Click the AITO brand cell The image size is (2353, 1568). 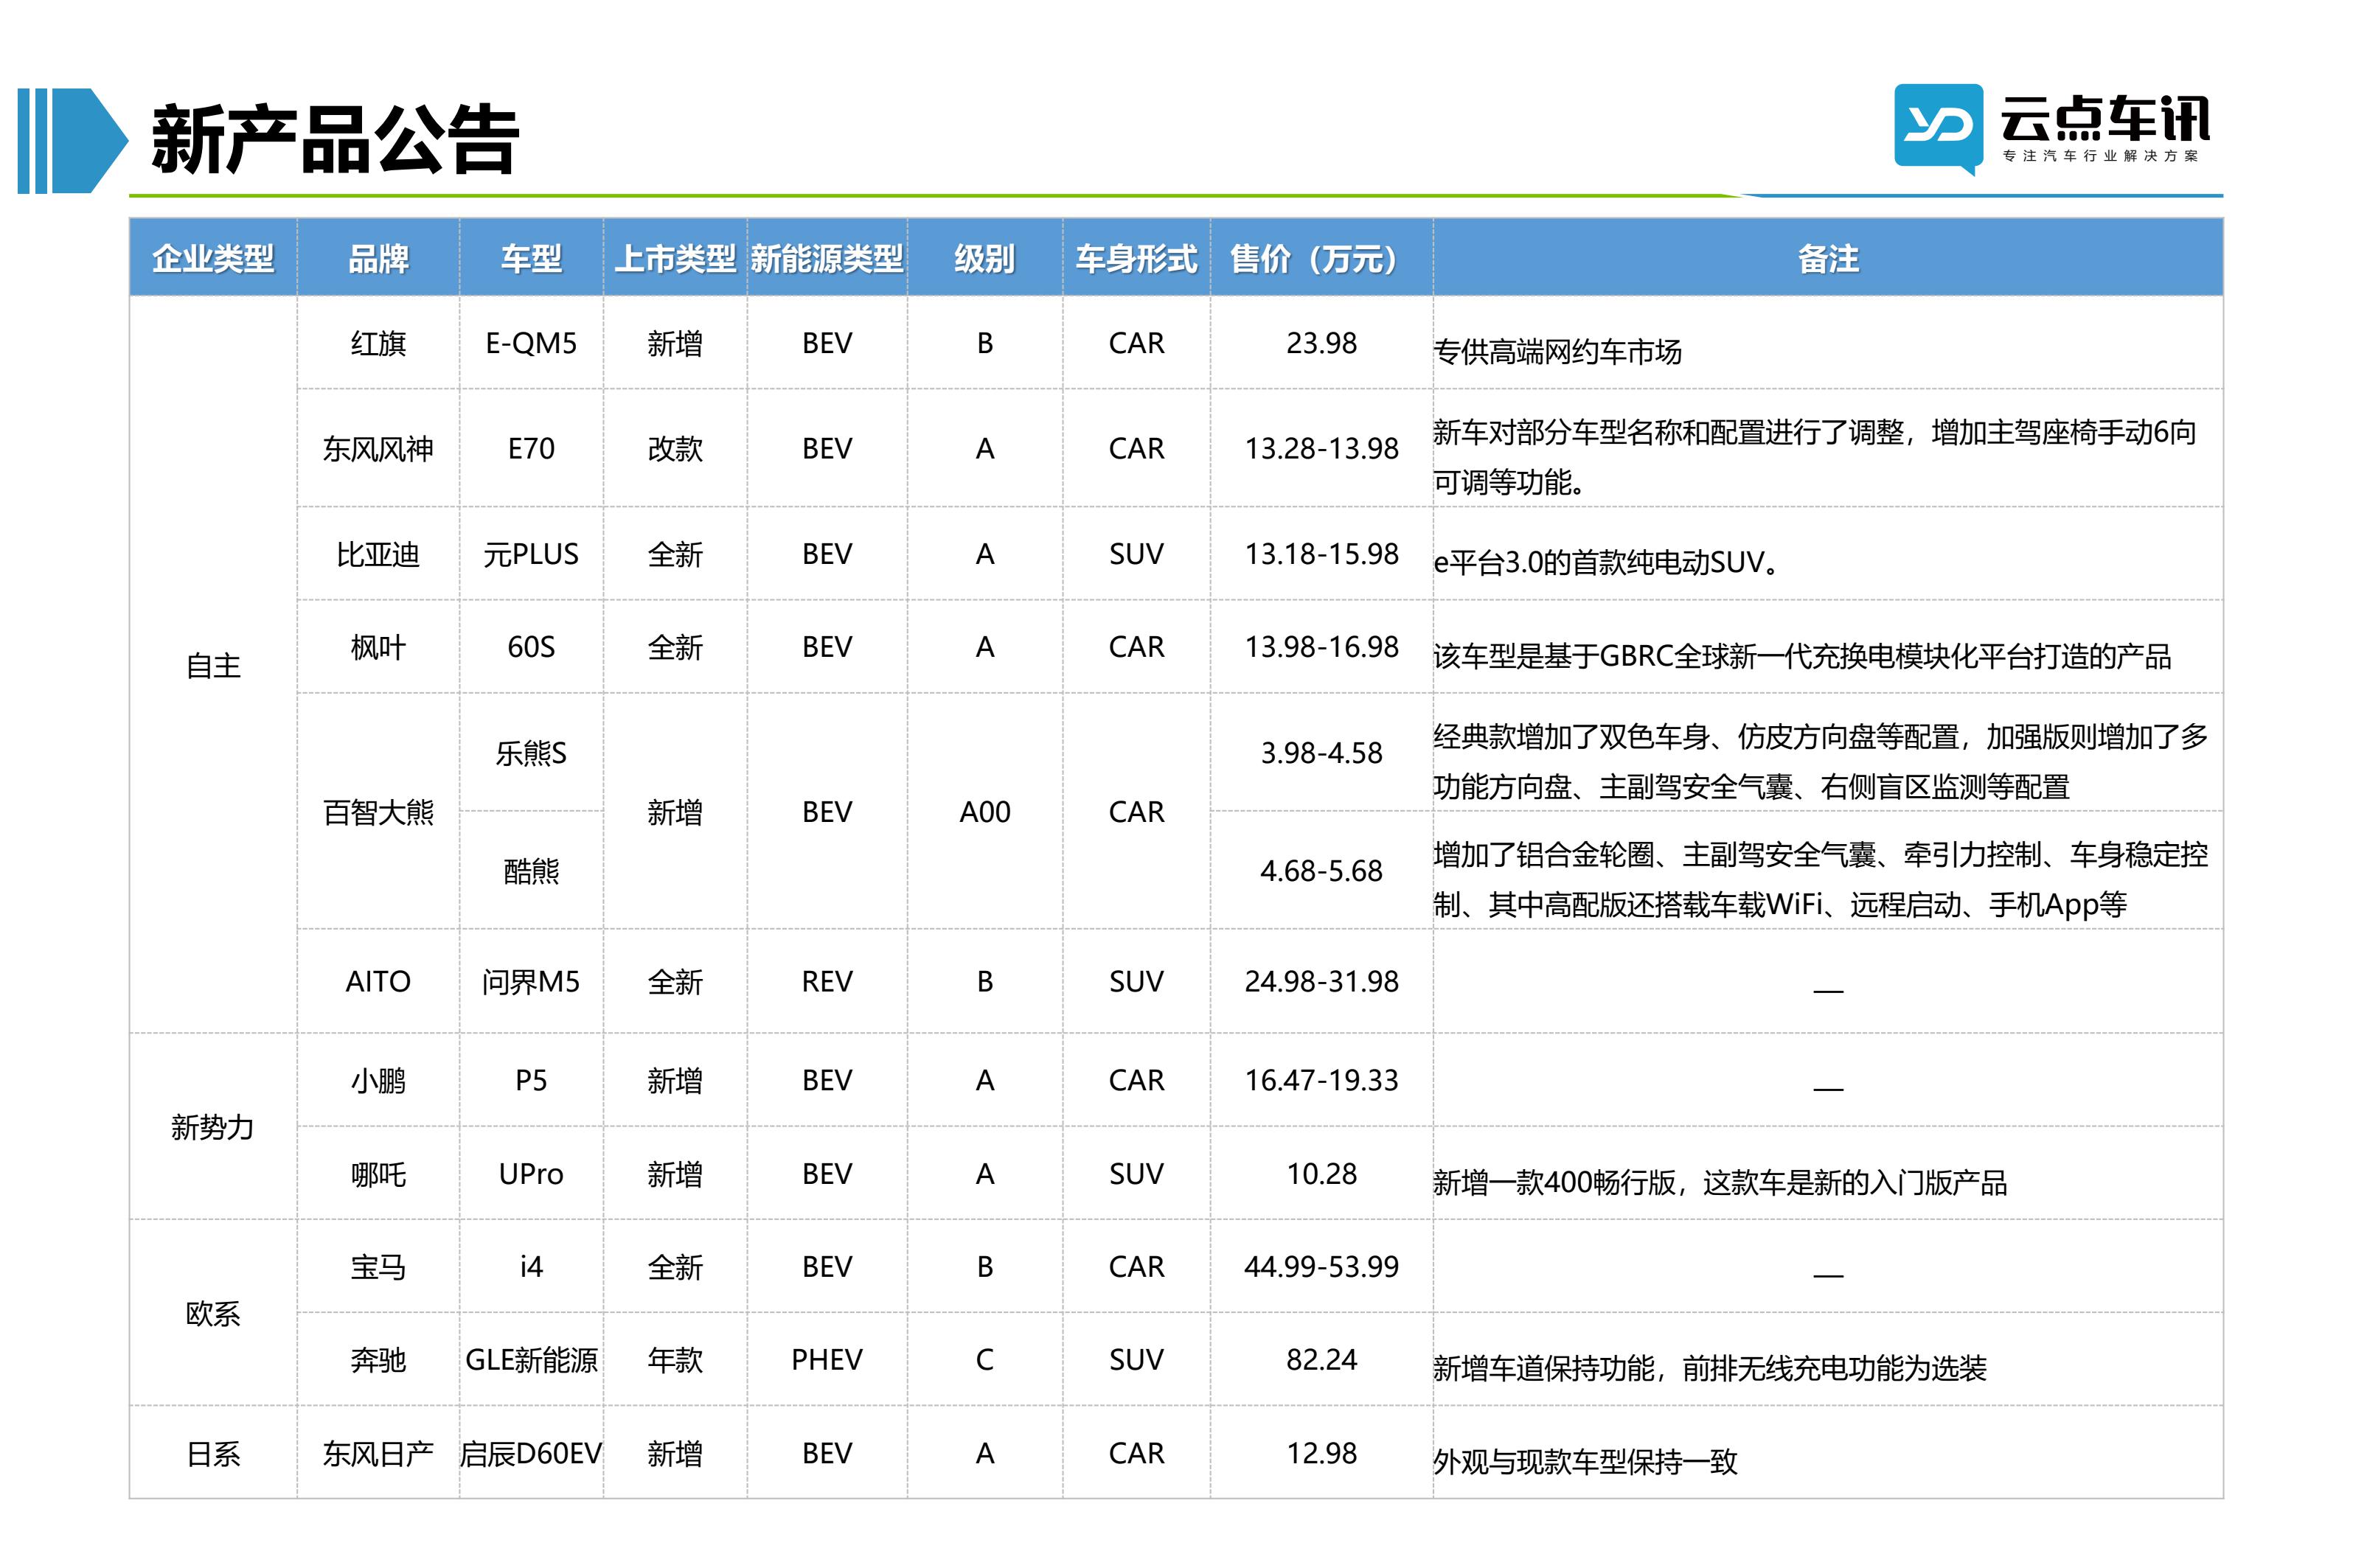pos(378,981)
